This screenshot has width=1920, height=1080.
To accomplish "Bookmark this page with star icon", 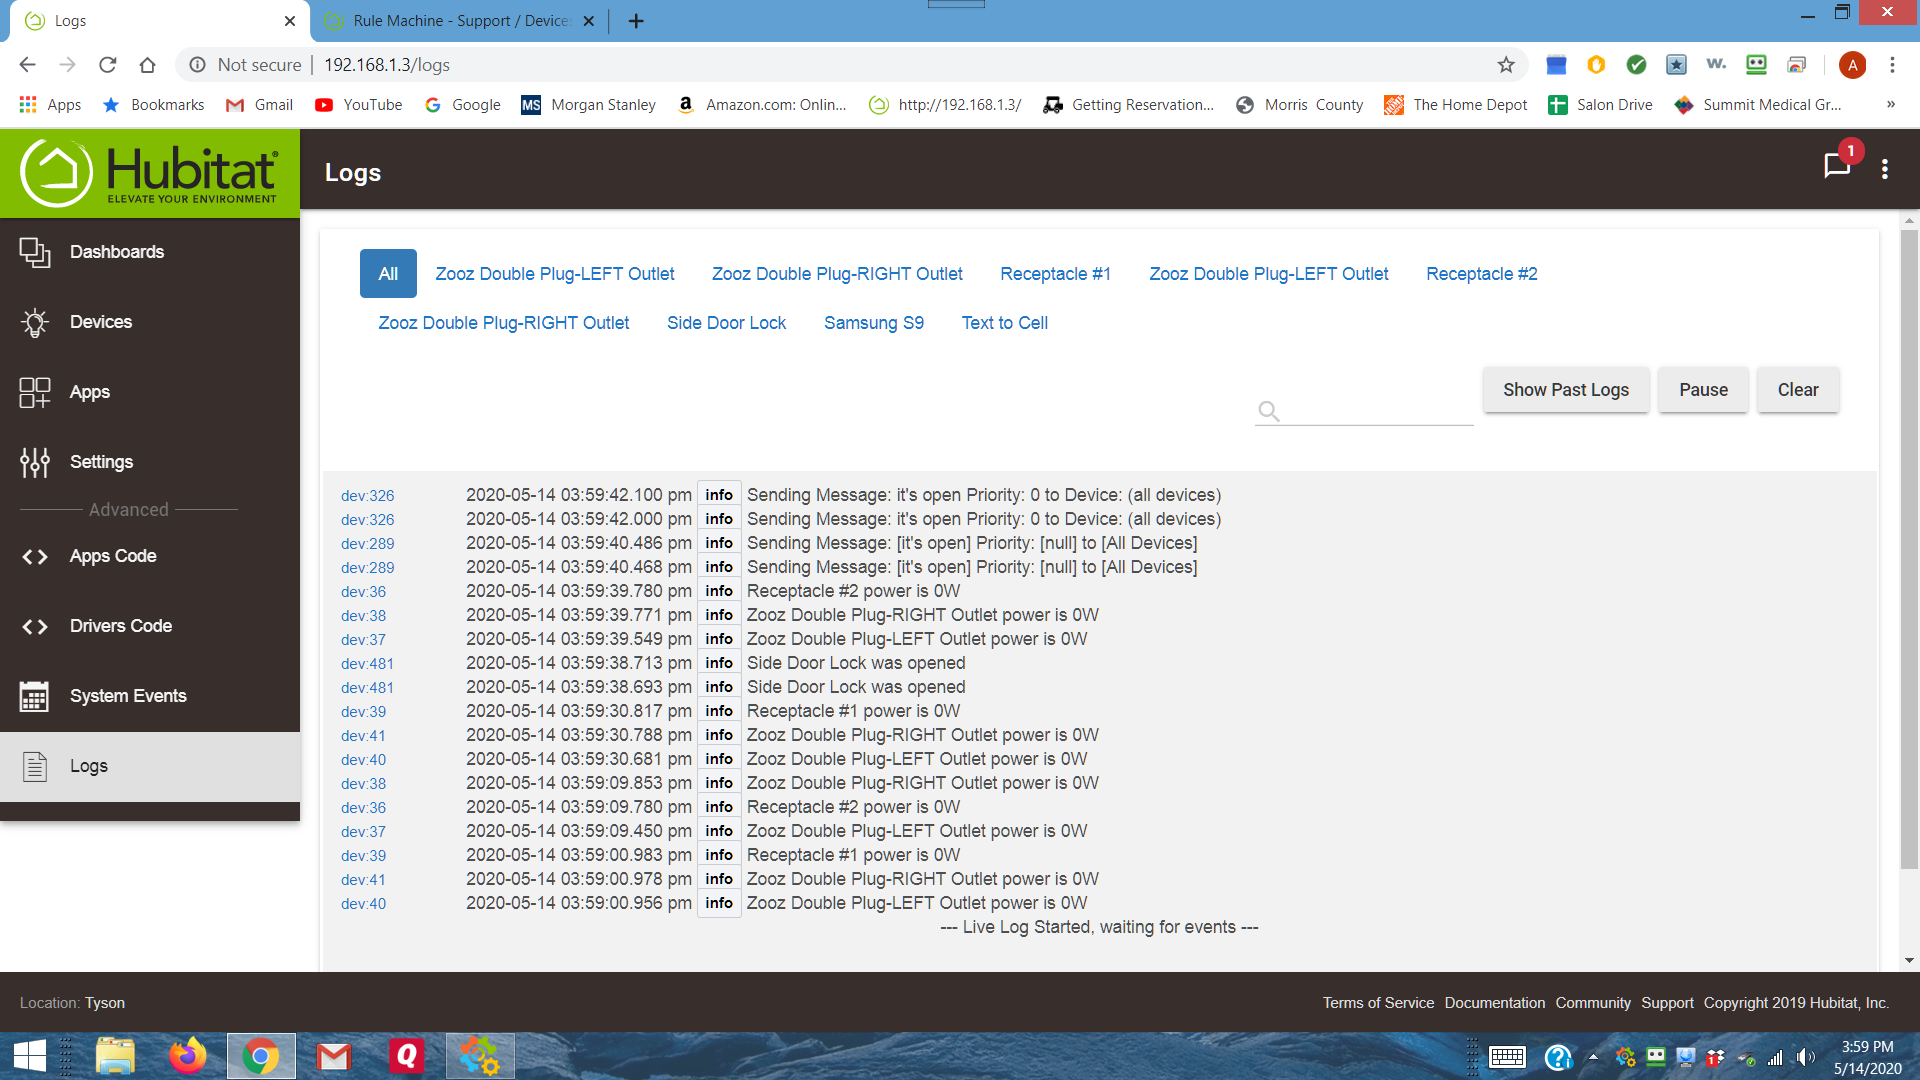I will pos(1506,65).
